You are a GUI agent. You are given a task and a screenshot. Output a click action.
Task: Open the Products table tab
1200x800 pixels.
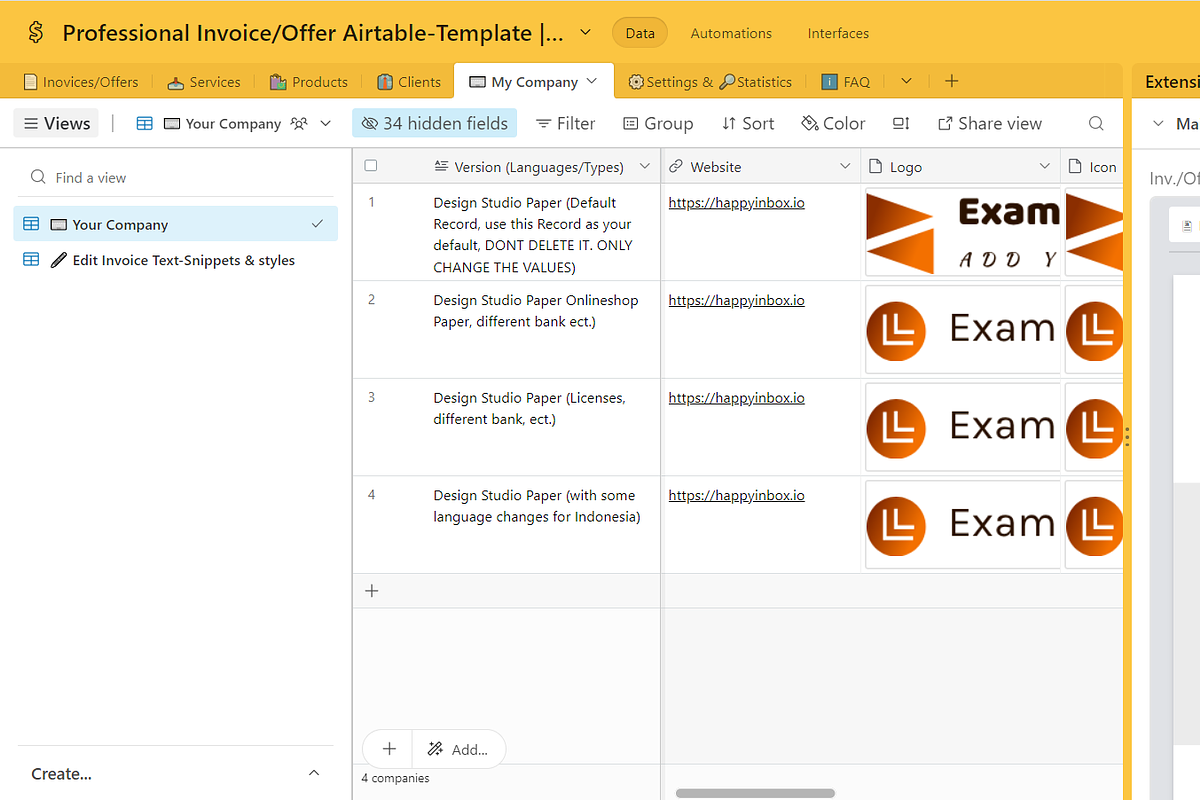pos(308,82)
